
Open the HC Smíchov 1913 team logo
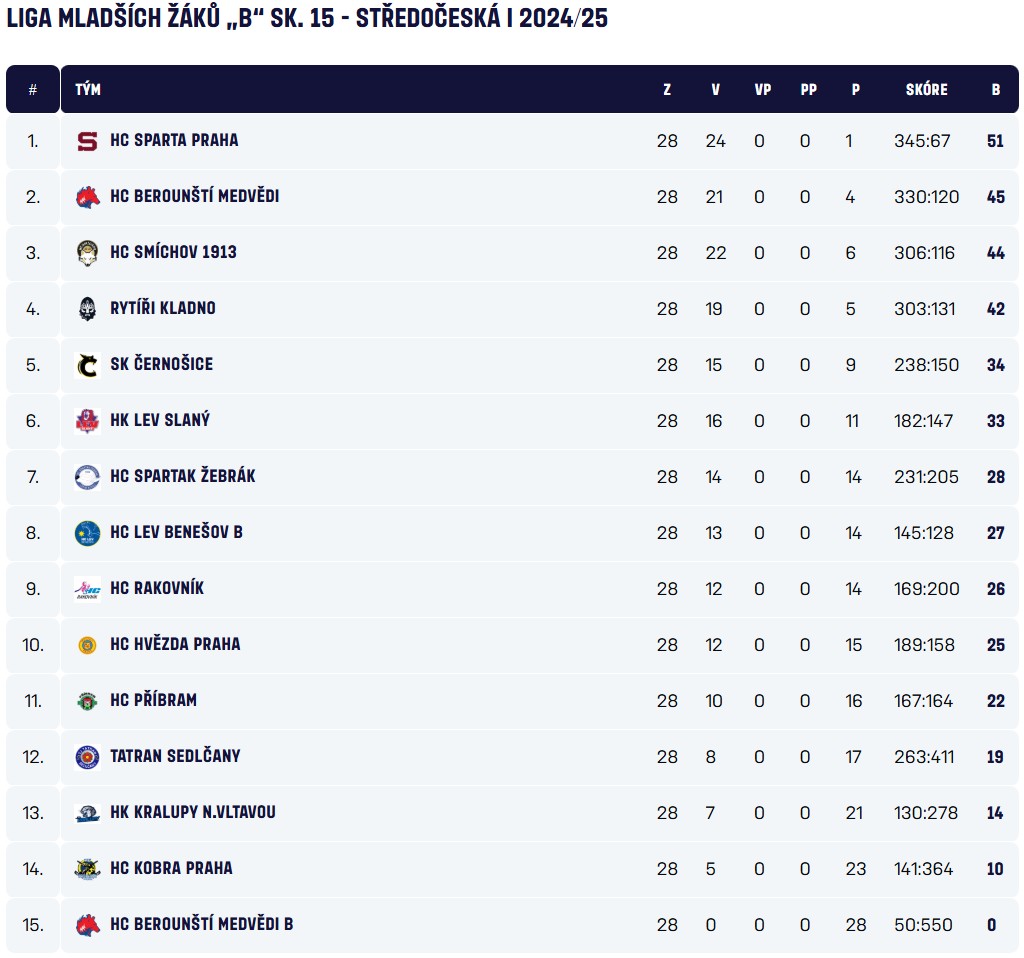coord(88,253)
